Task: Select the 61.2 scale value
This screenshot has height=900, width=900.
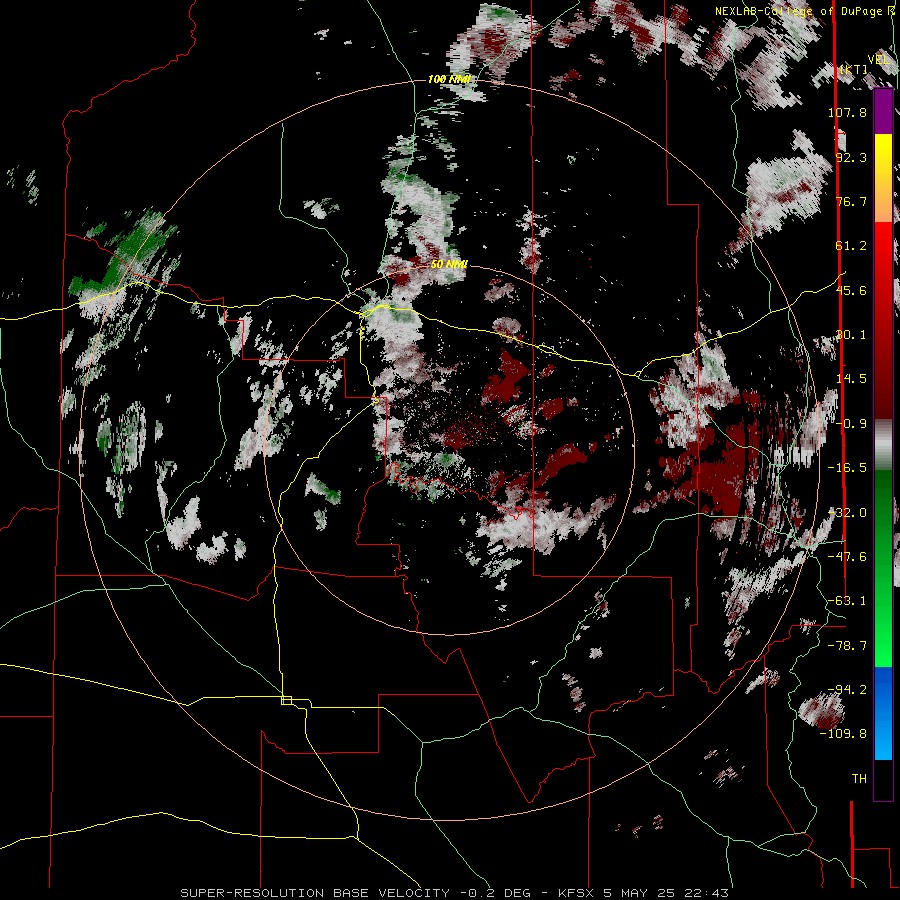Action: [851, 246]
